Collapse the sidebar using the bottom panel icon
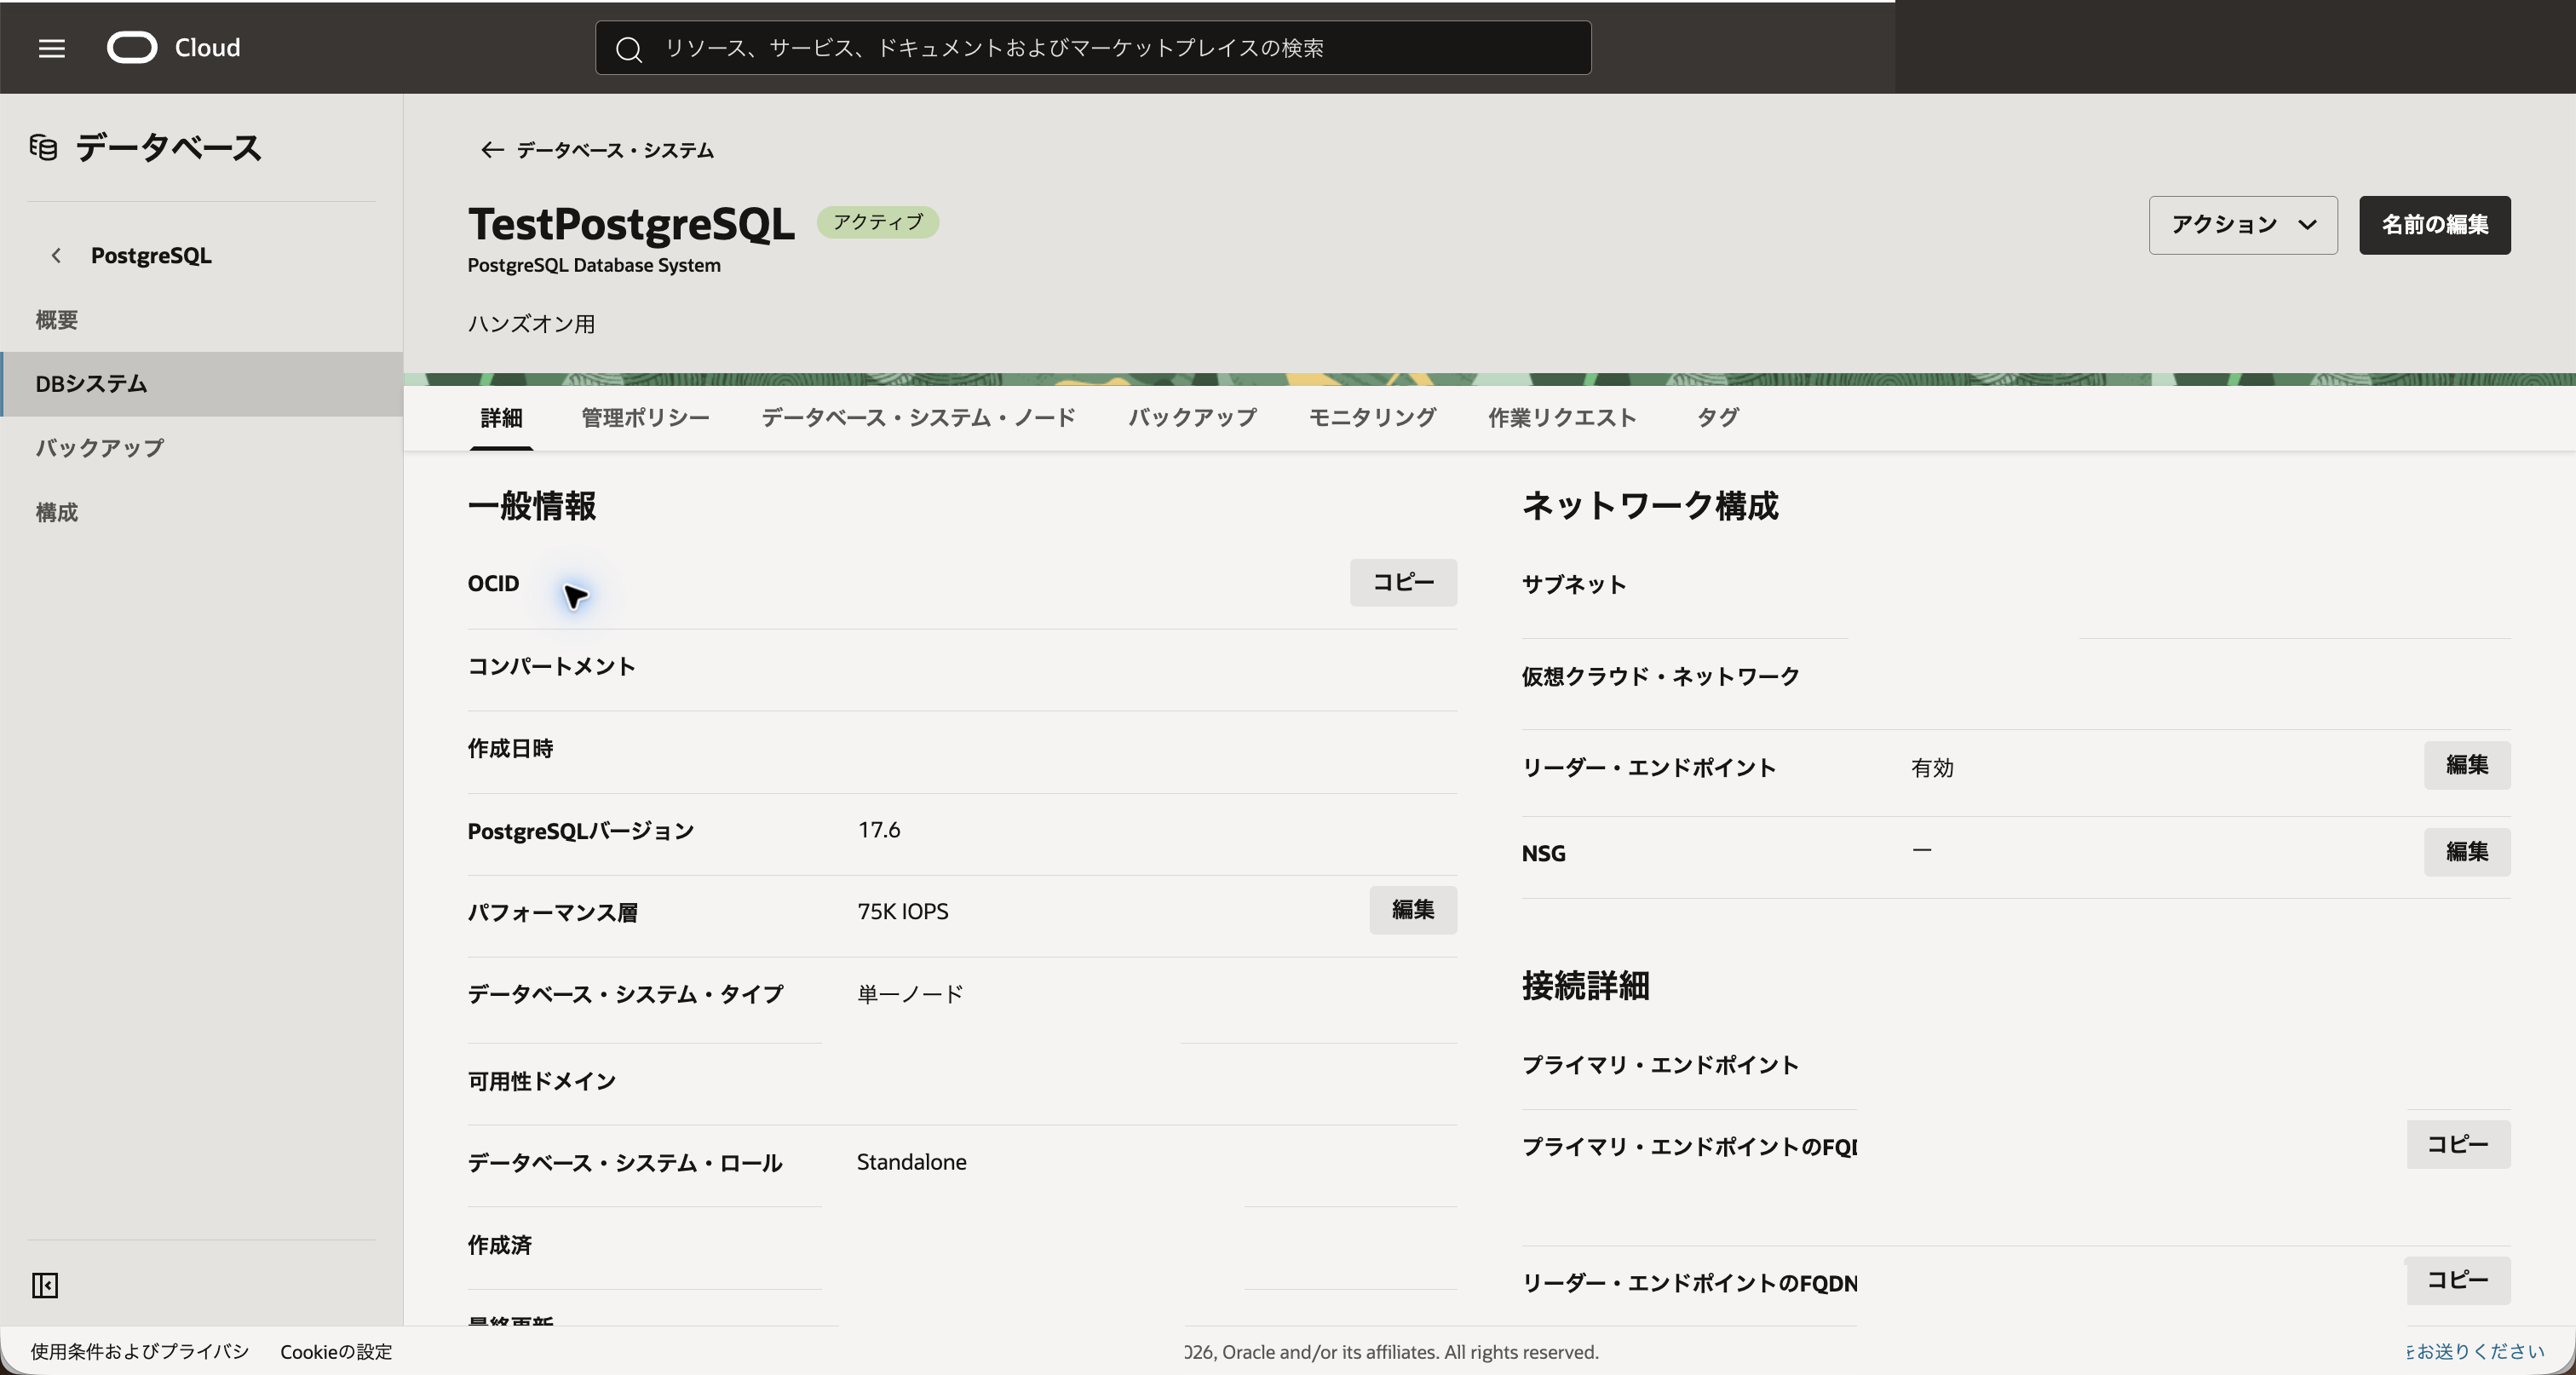The height and width of the screenshot is (1375, 2576). [45, 1285]
